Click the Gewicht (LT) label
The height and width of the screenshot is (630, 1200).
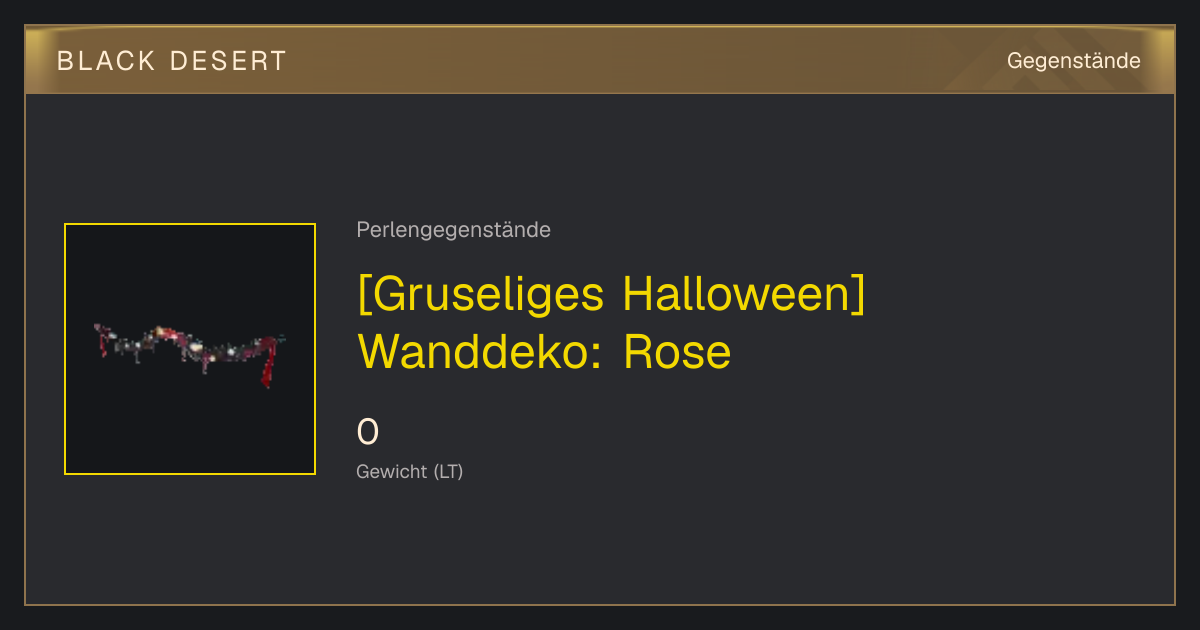click(410, 471)
